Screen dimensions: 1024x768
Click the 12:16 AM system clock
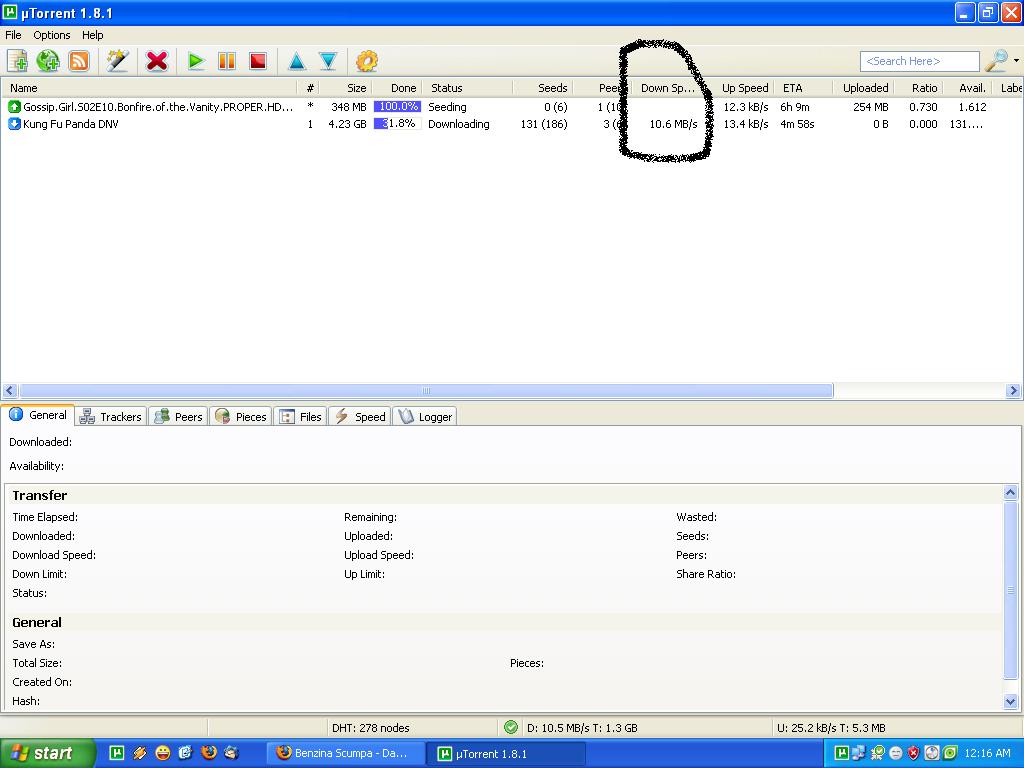pos(987,753)
